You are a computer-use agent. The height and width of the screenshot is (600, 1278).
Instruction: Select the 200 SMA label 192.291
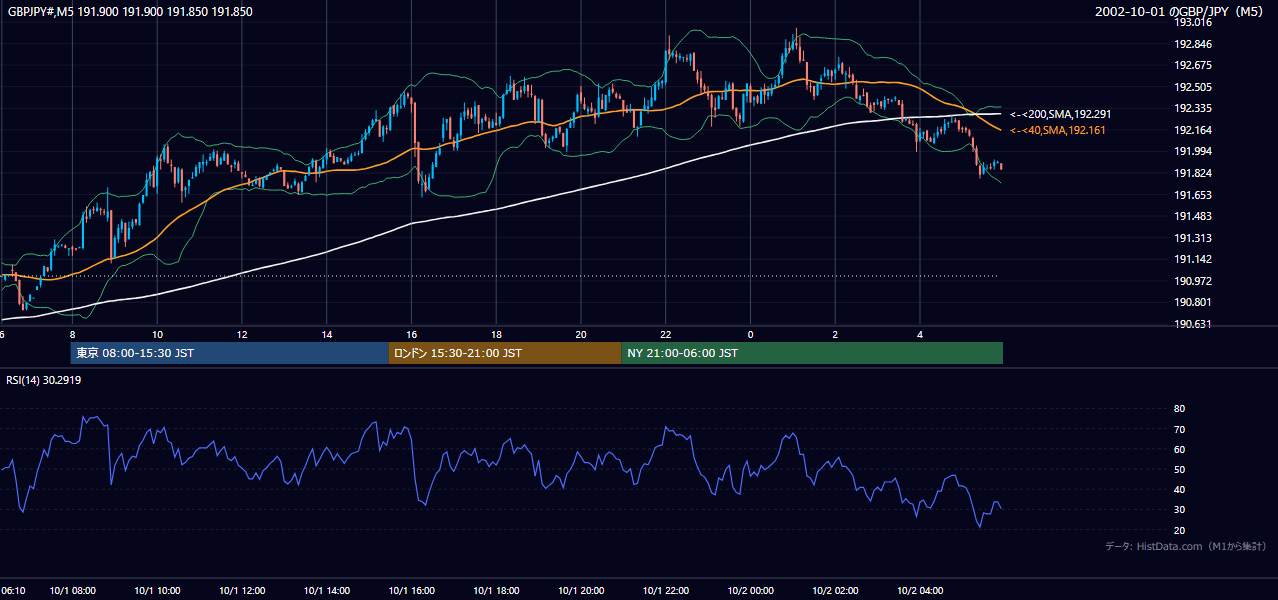click(x=1059, y=115)
